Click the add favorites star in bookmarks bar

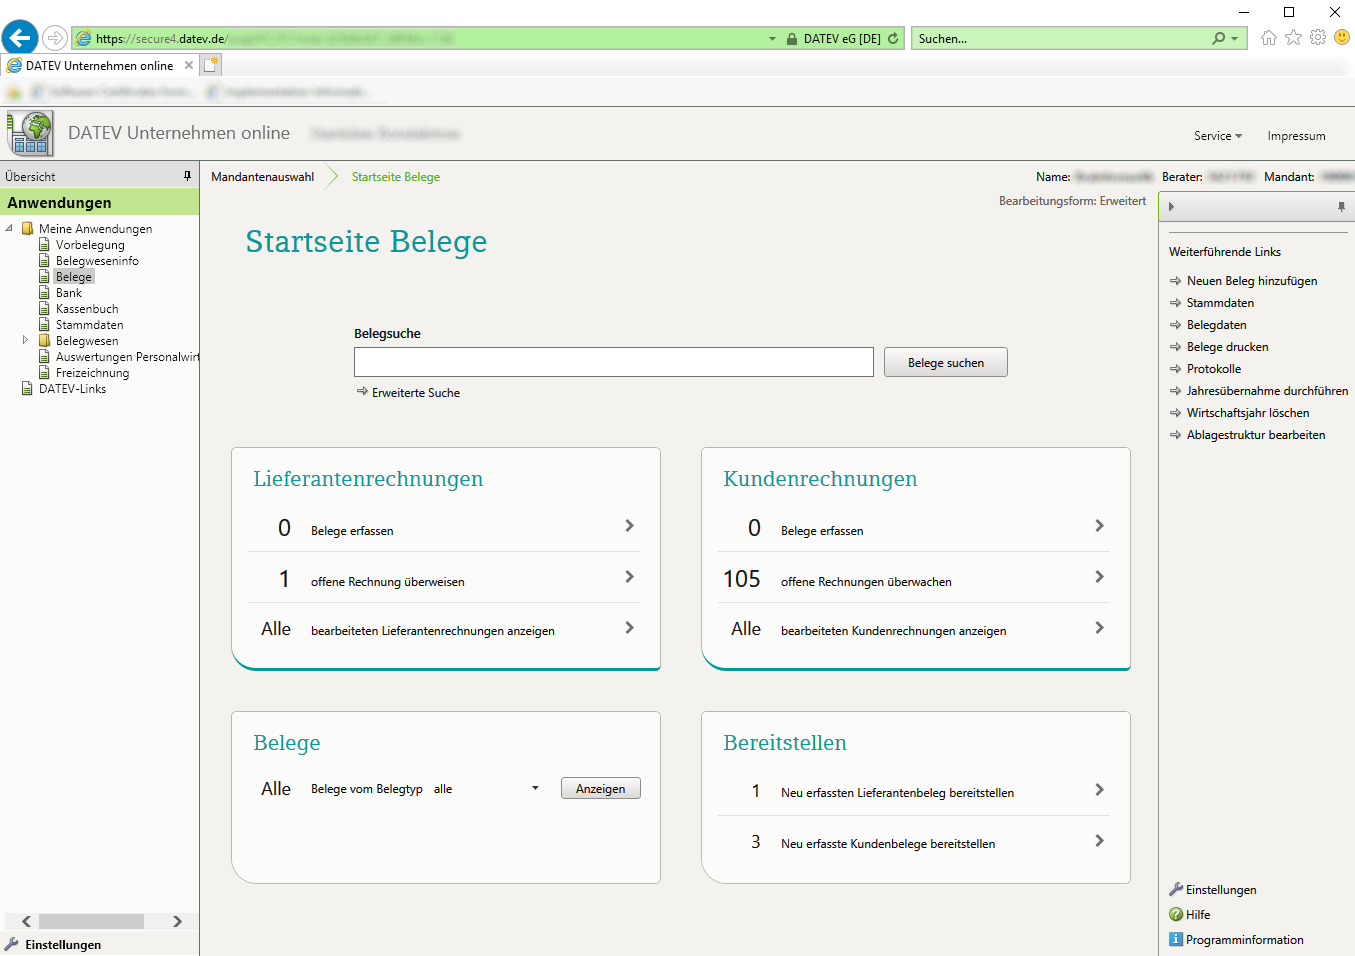pyautogui.click(x=14, y=92)
